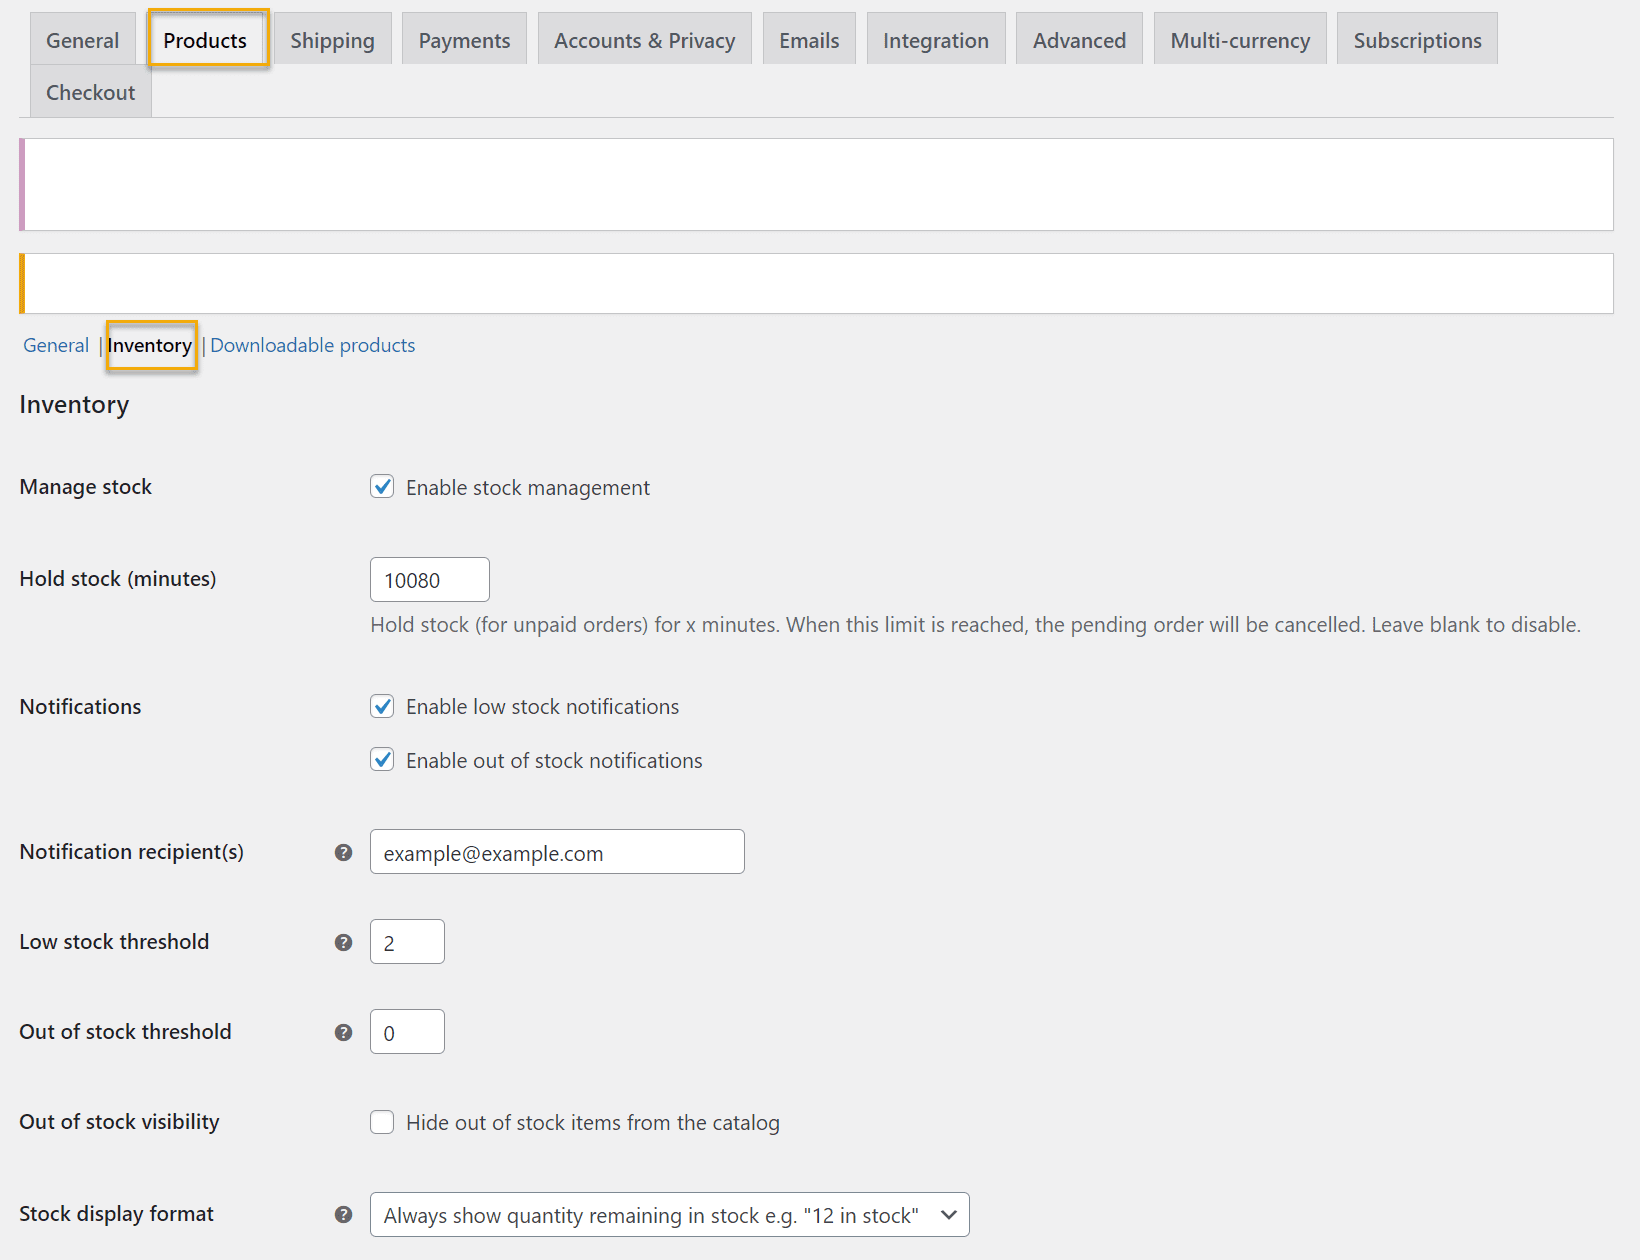Click the Notifications label

click(x=80, y=707)
